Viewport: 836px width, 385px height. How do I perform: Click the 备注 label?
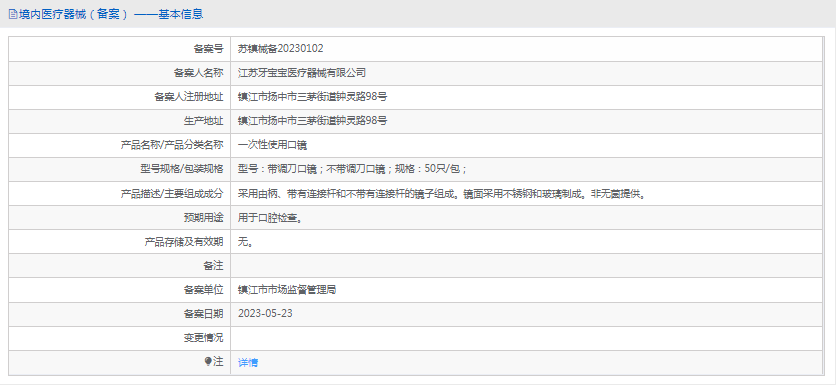214,266
